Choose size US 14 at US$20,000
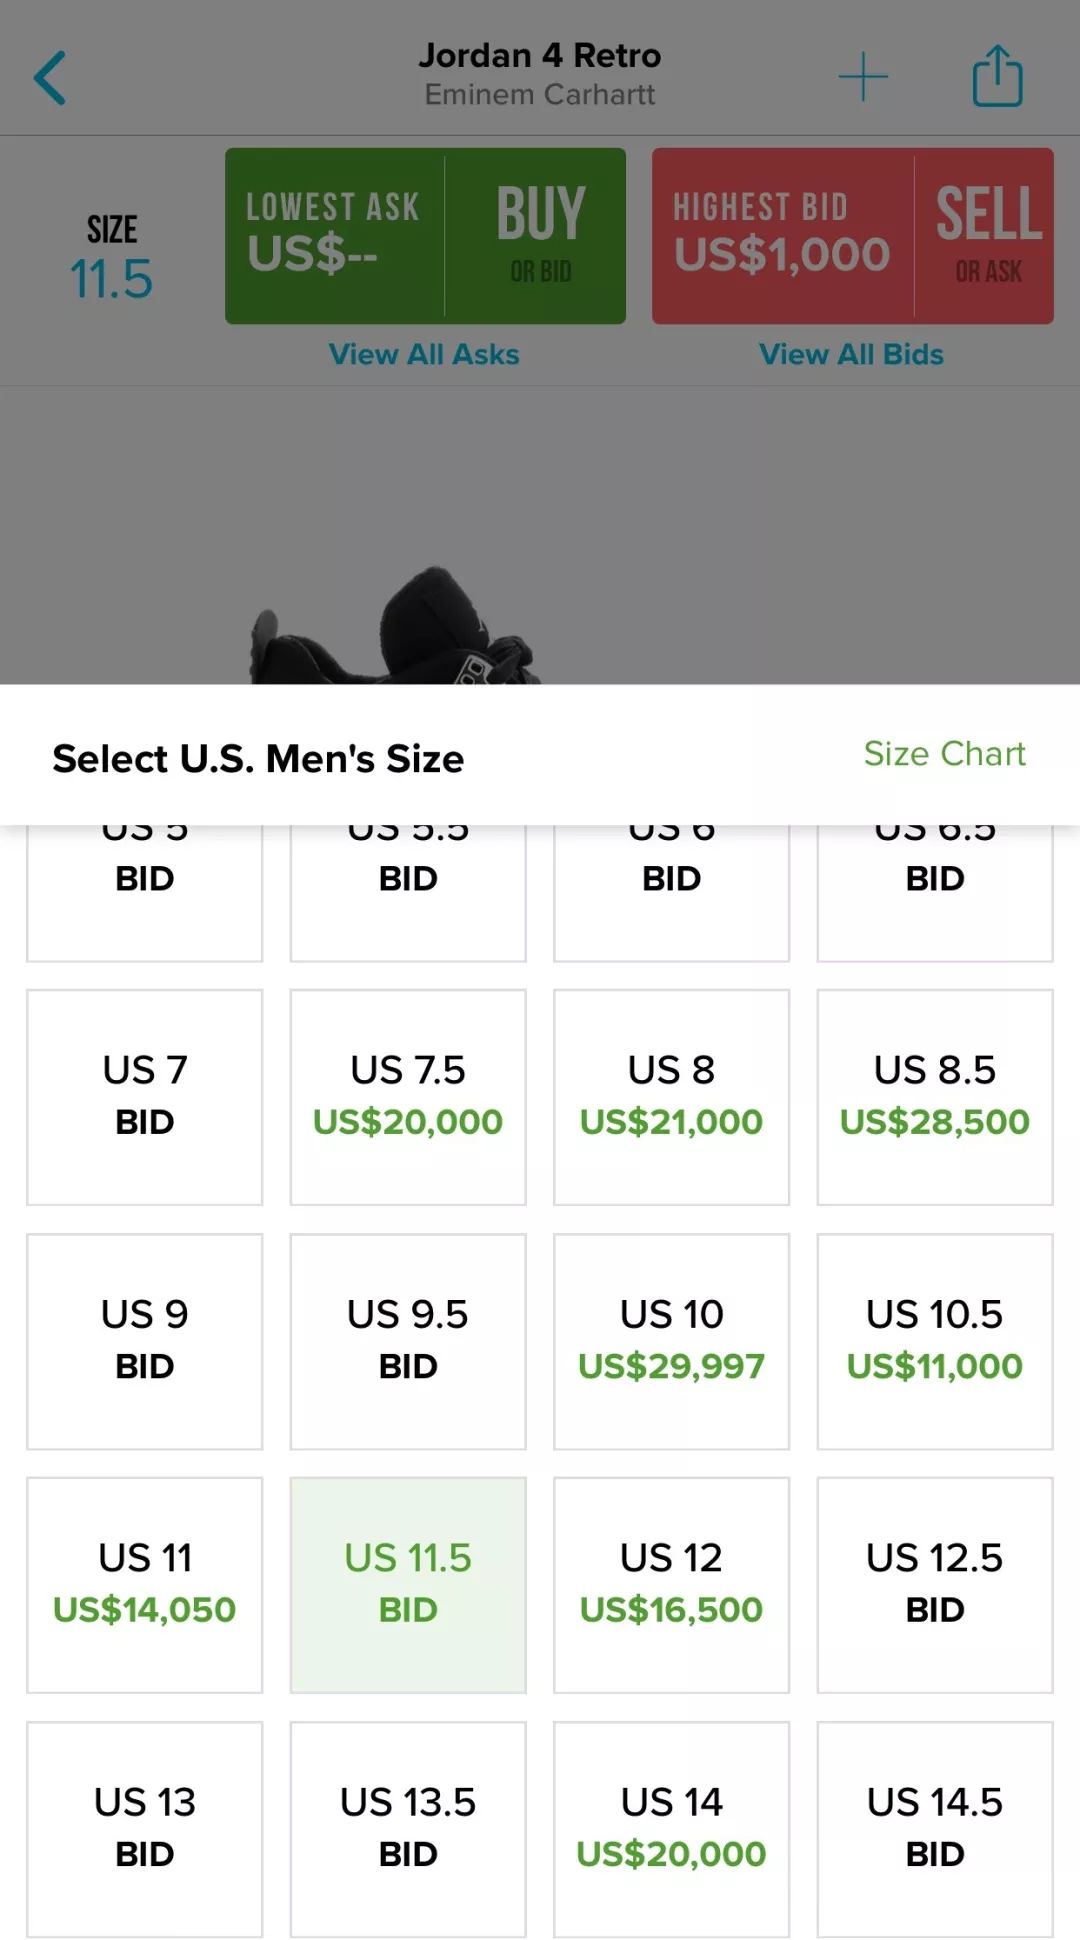 click(671, 1829)
